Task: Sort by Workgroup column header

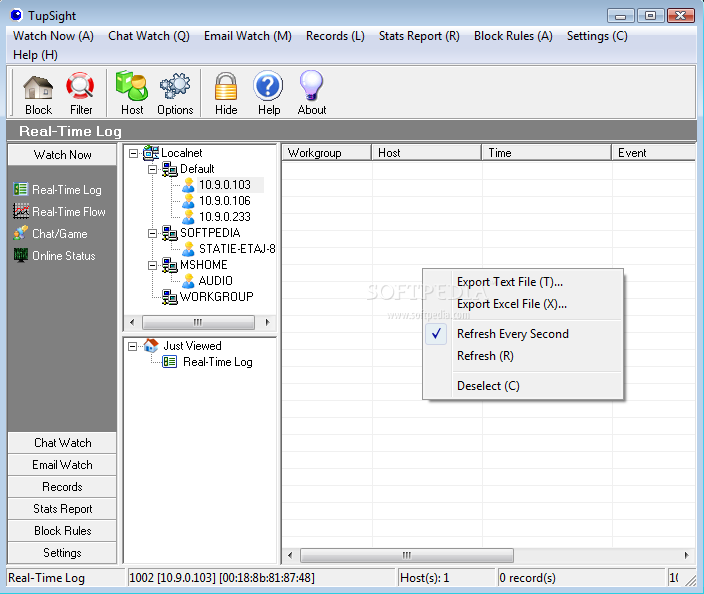Action: coord(327,153)
